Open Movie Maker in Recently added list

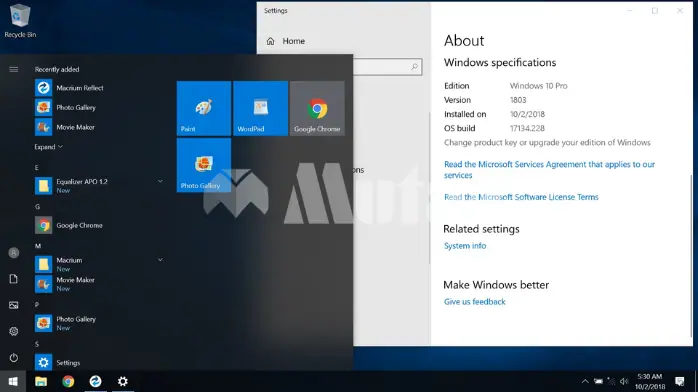click(x=65, y=127)
